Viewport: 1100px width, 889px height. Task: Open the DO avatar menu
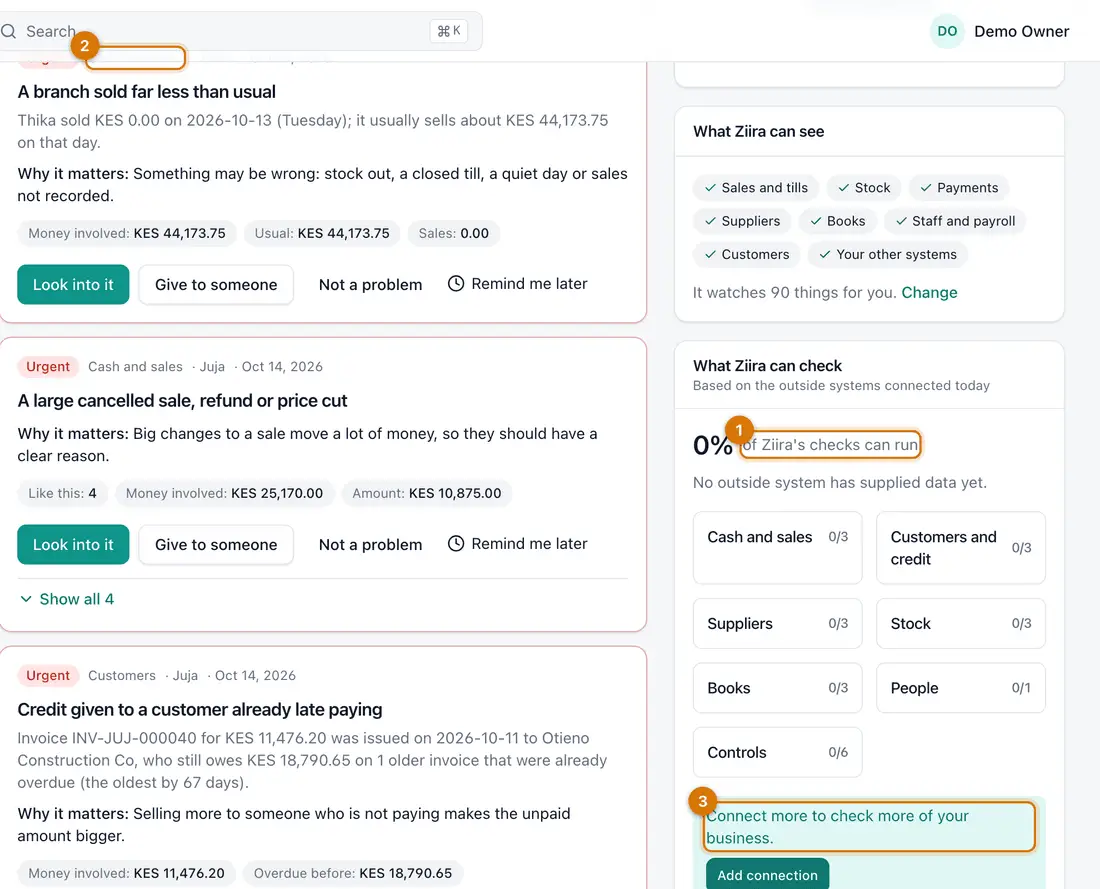click(x=947, y=32)
